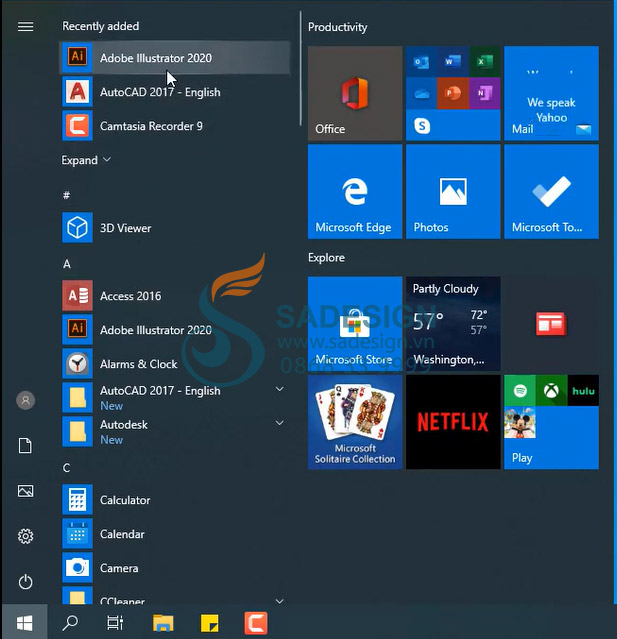The height and width of the screenshot is (639, 617).
Task: Open Alarms & Clock app
Action: point(138,364)
